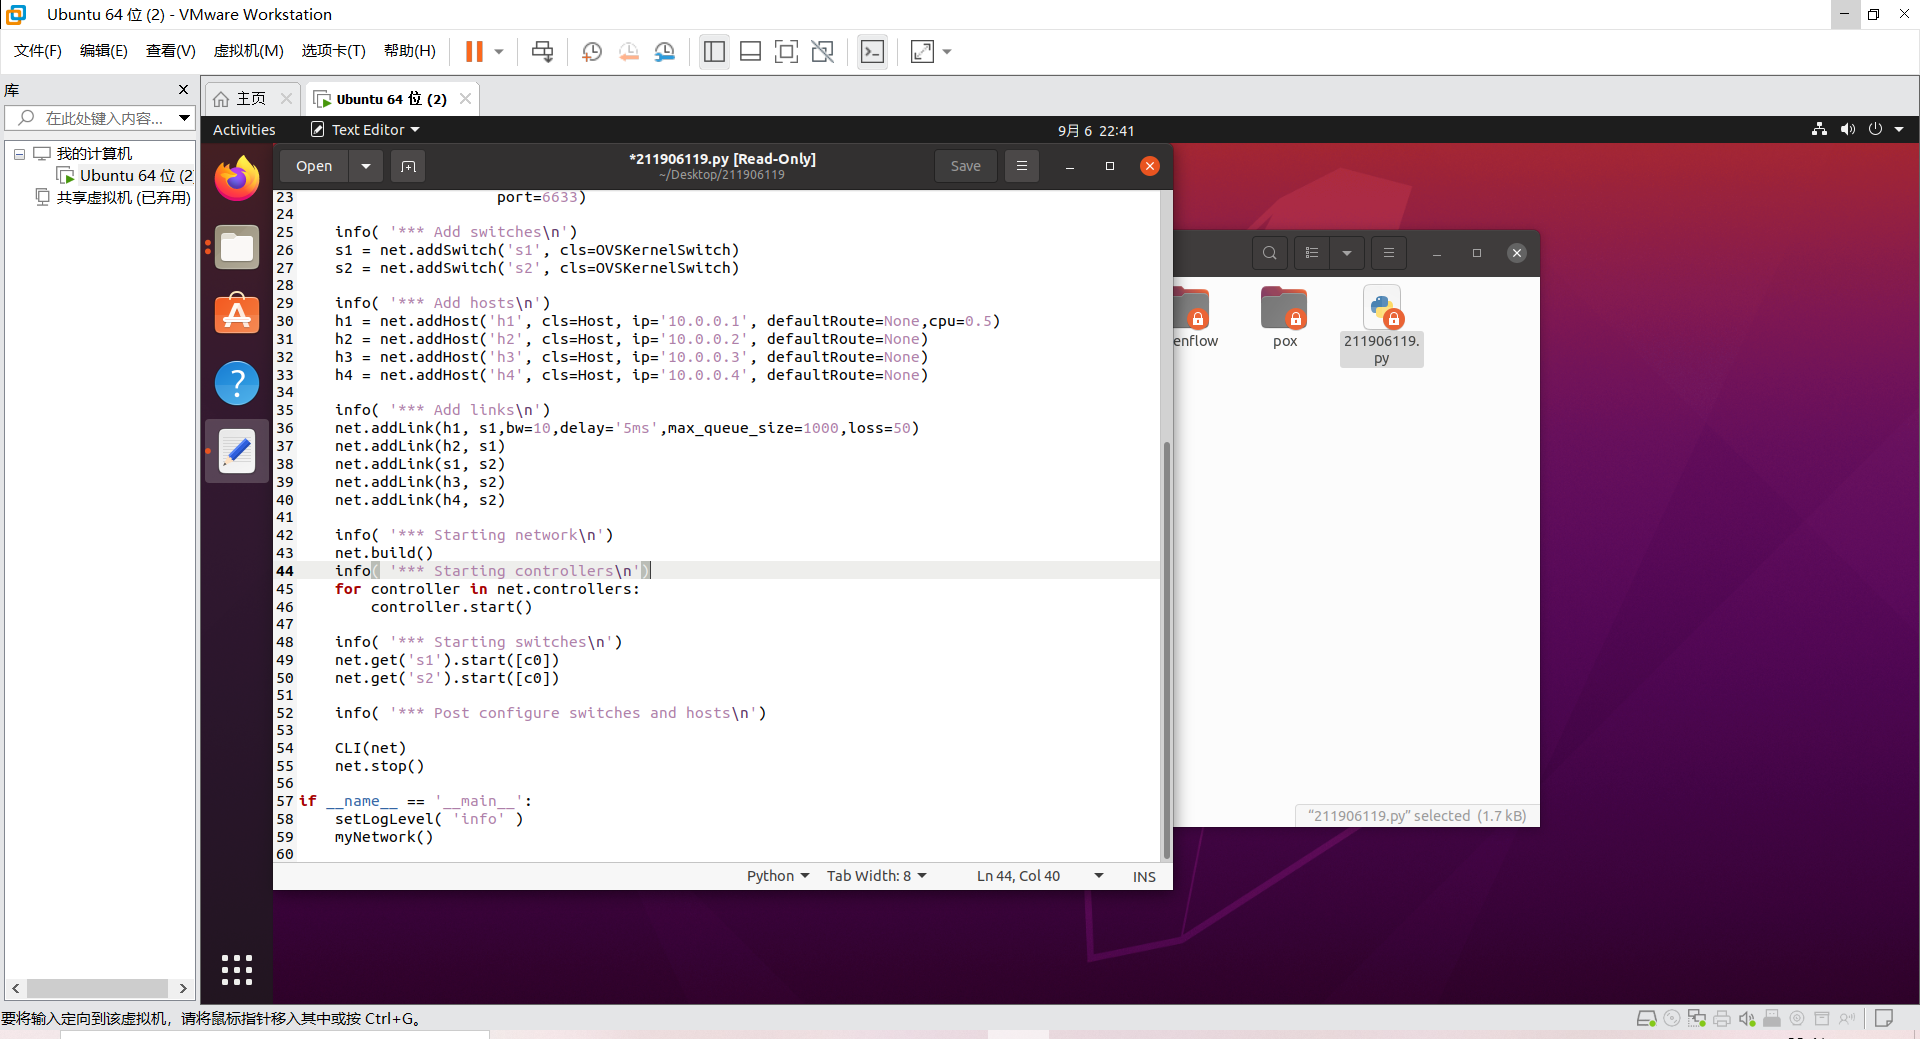Collapse the 我的计算机 tree node
1920x1039 pixels.
tap(19, 154)
